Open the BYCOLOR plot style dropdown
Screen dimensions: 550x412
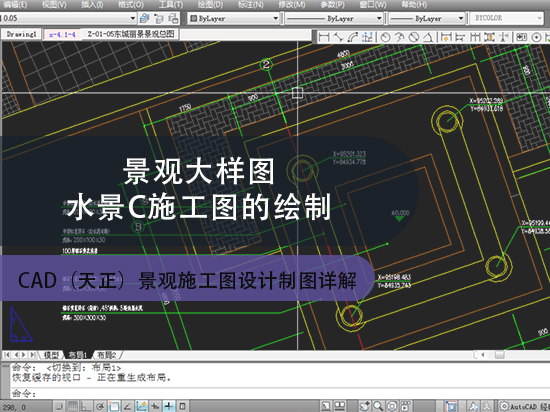click(507, 18)
